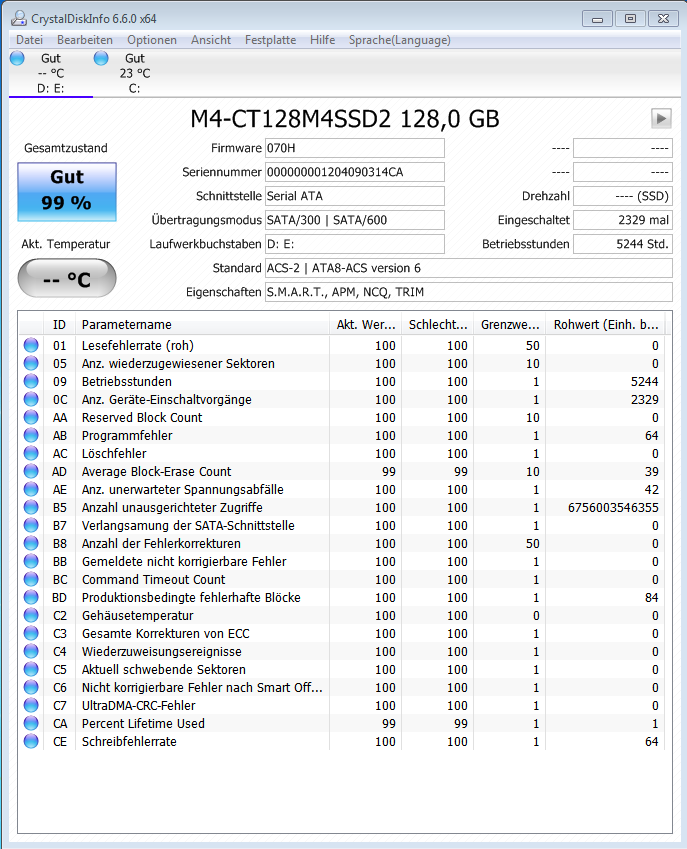
Task: Switch to the C: drive tab
Action: 135,74
